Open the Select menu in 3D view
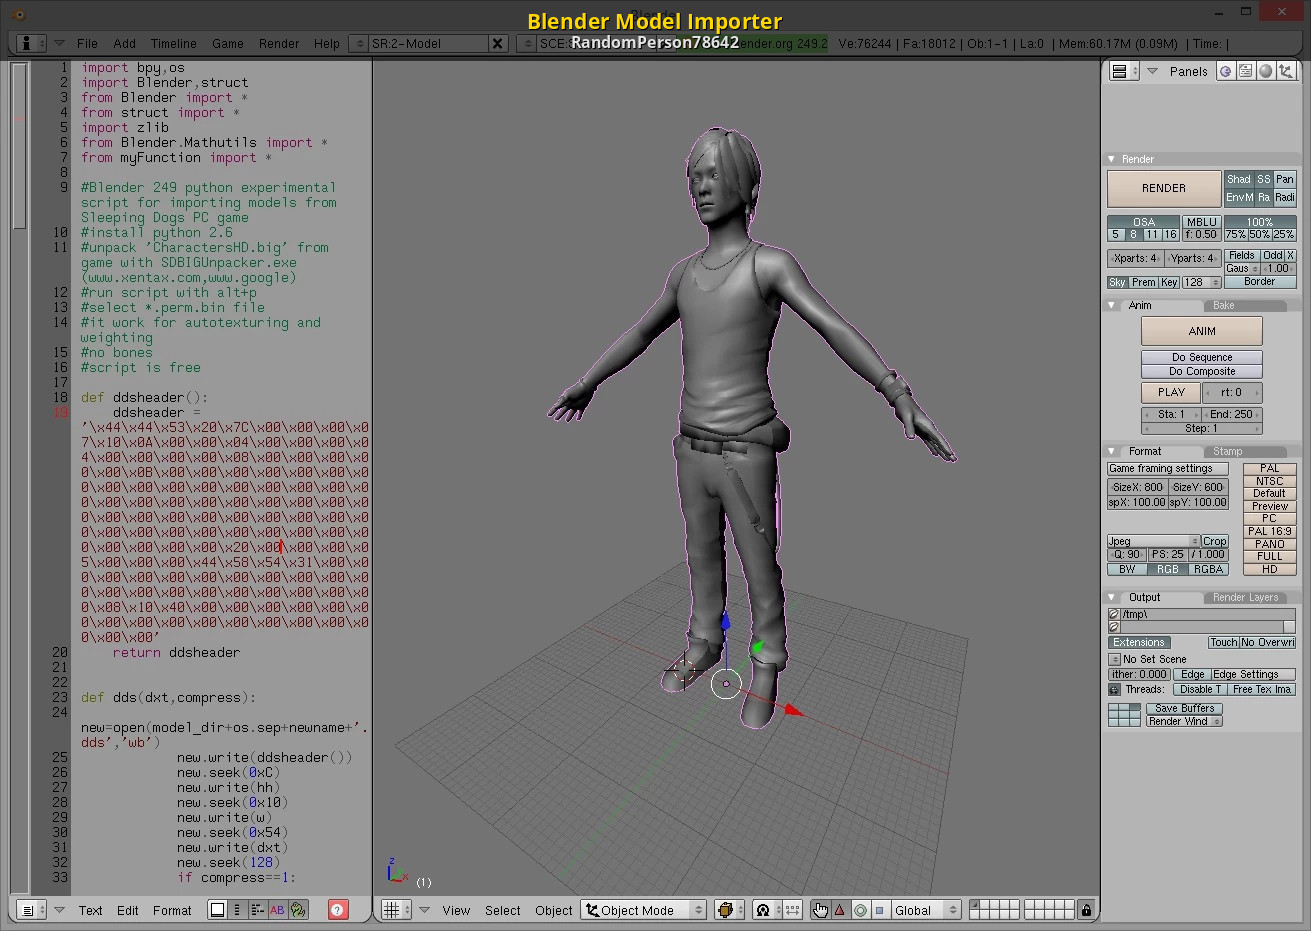Viewport: 1311px width, 931px height. click(502, 910)
